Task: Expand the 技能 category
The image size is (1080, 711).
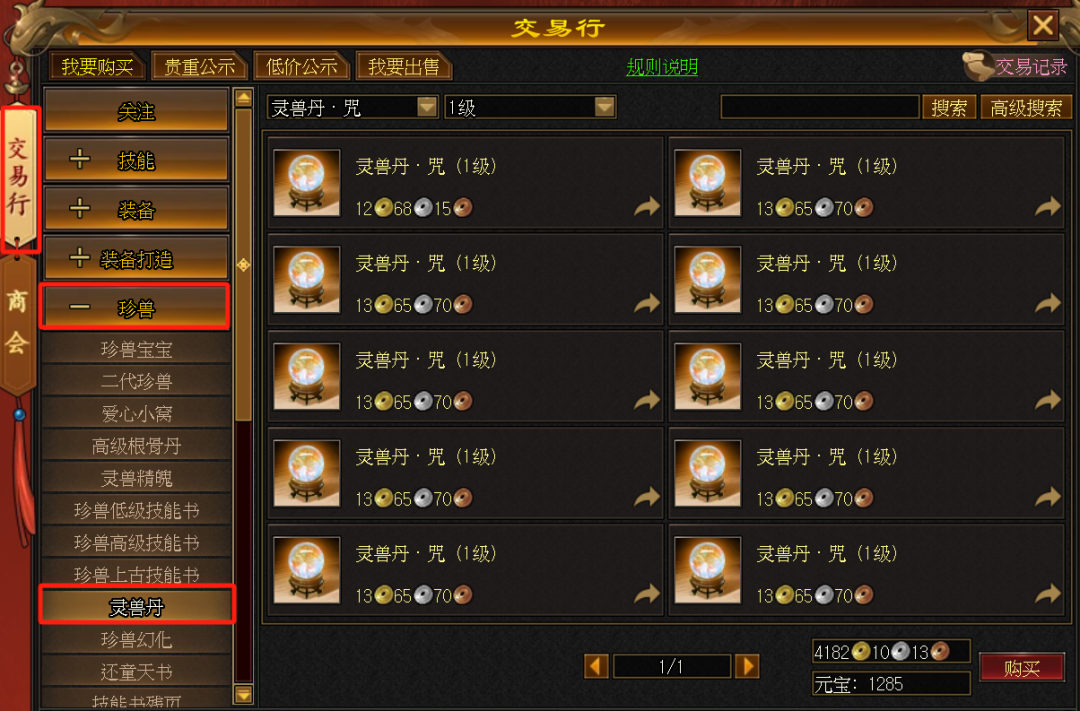Action: point(136,160)
